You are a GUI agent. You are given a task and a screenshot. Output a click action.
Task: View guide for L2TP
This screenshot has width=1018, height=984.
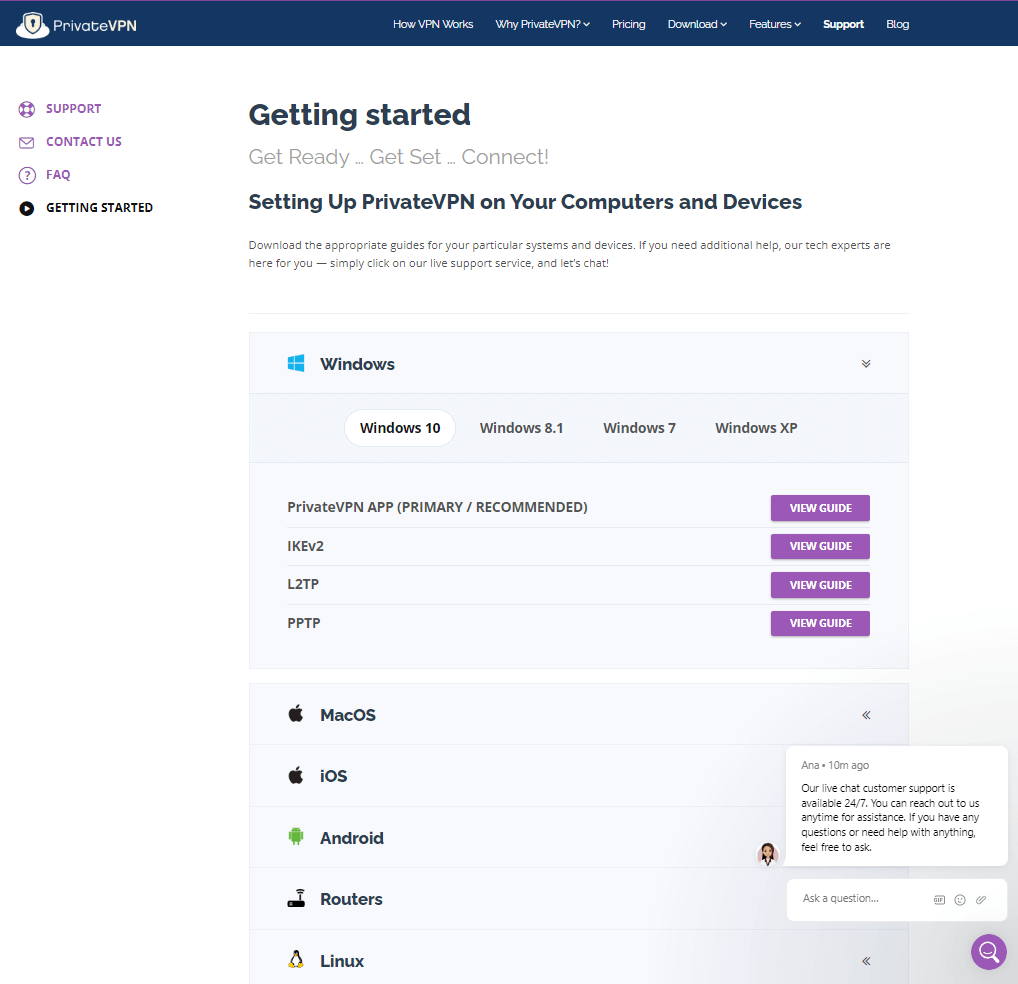pos(820,585)
